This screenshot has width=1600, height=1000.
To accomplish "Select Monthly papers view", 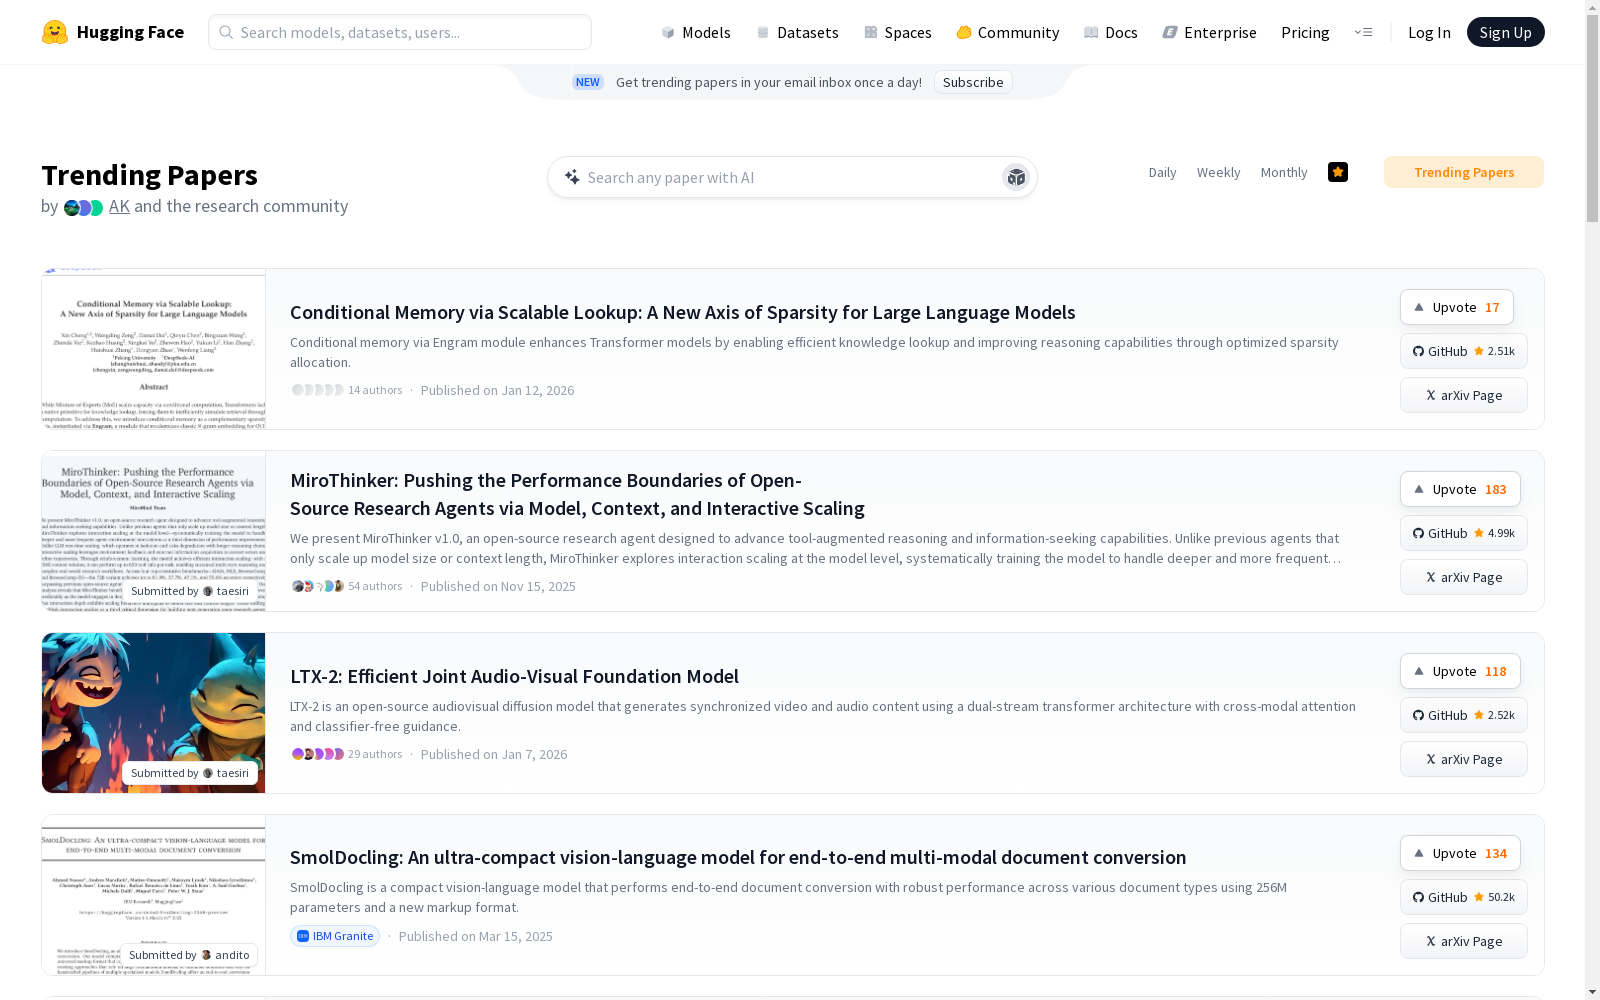I will [1284, 172].
